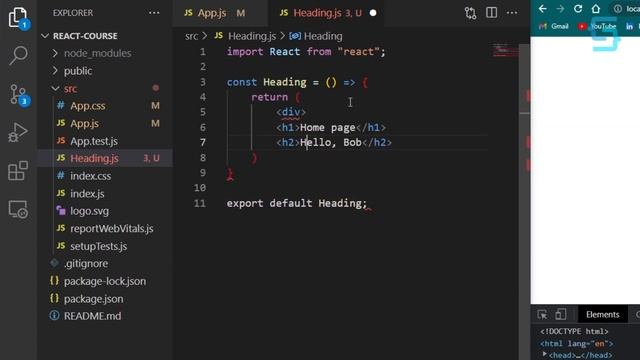The width and height of the screenshot is (640, 360).
Task: Expand the node_modules folder
Action: click(55, 53)
